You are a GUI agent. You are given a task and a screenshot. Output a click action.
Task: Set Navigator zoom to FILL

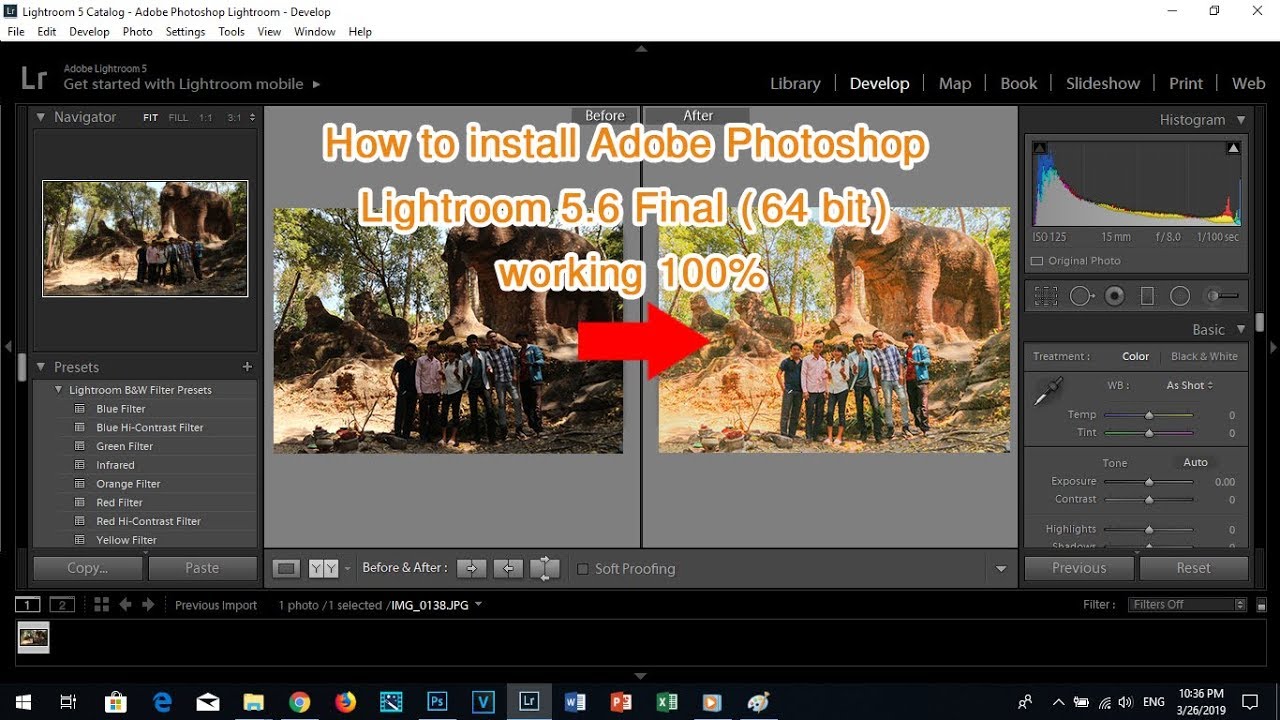[x=178, y=118]
